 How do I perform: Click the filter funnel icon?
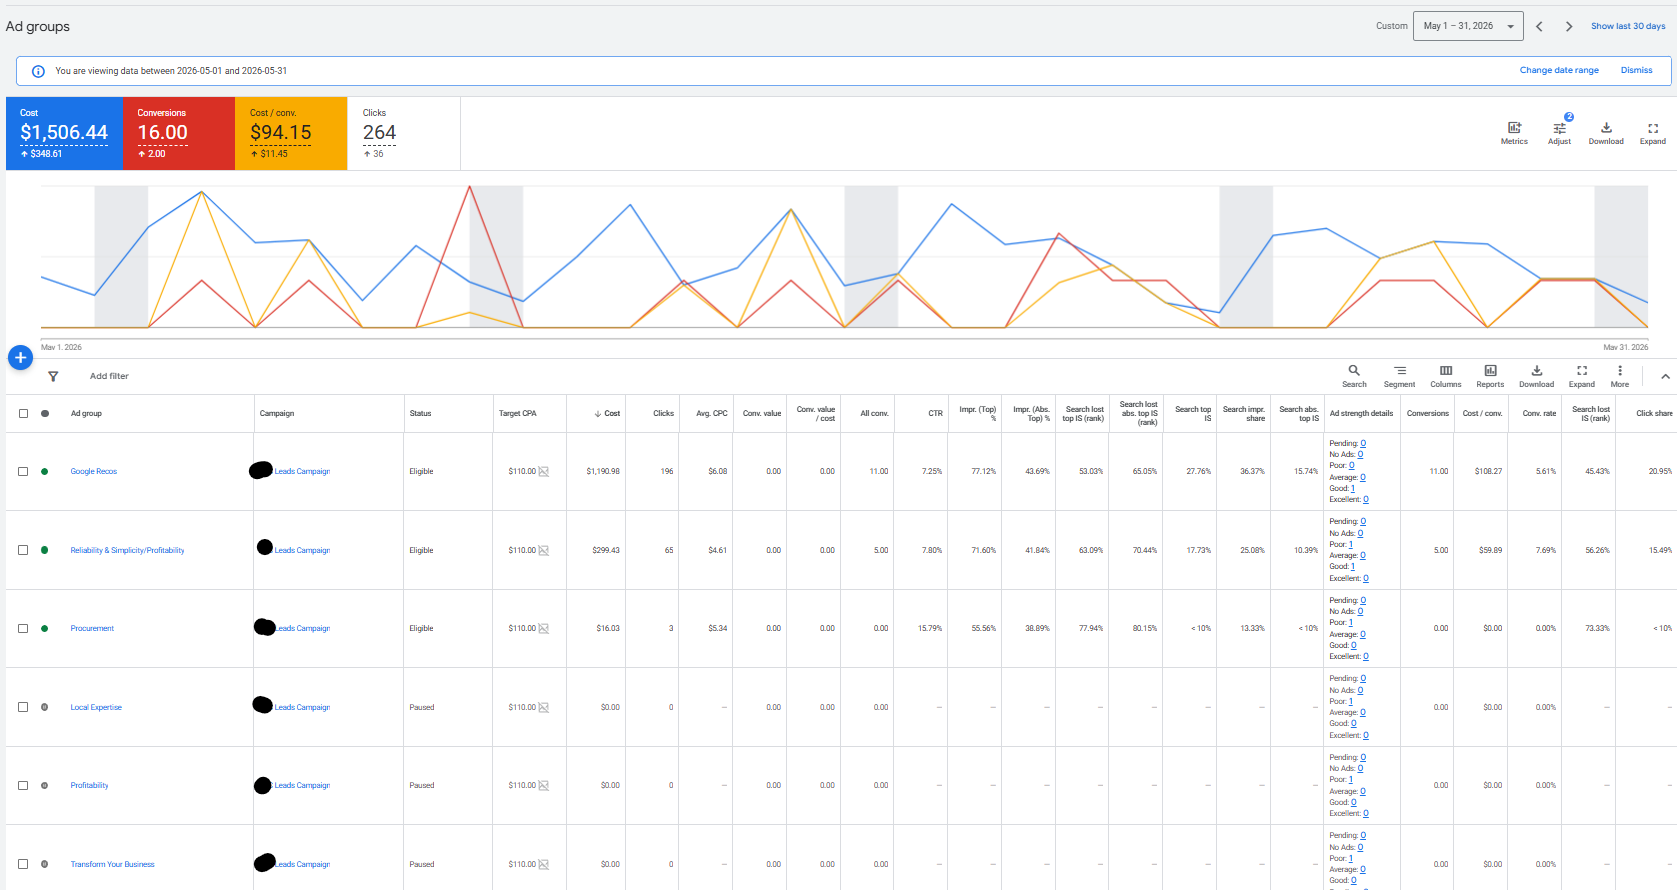point(53,377)
